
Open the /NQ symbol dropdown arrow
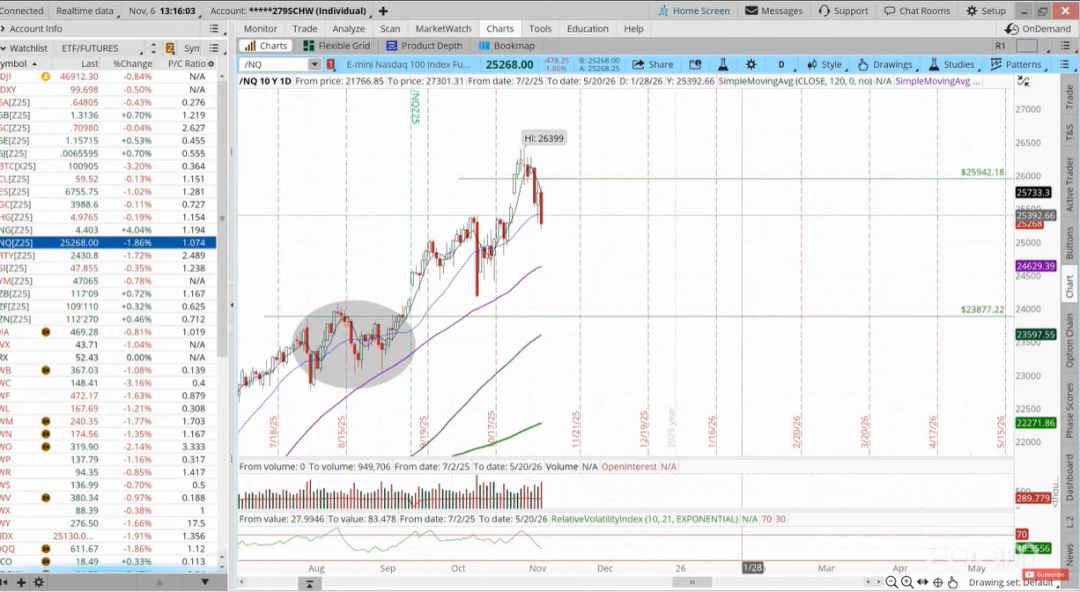click(315, 64)
